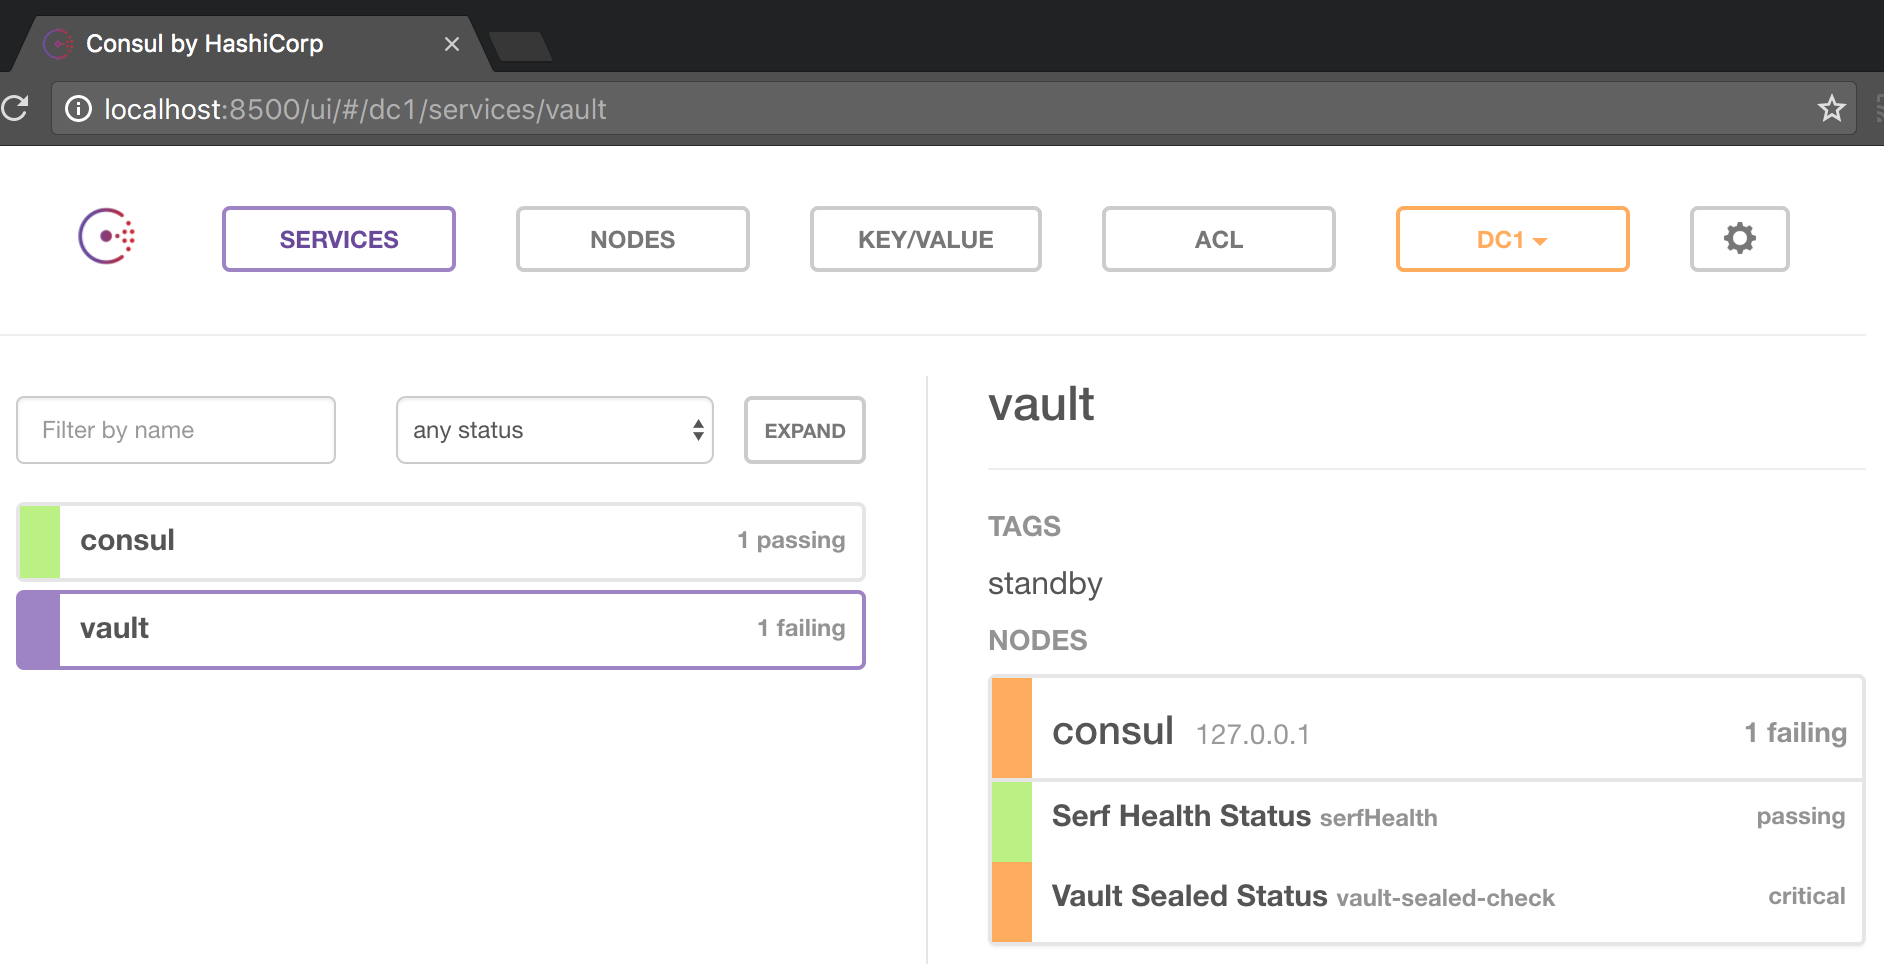The width and height of the screenshot is (1884, 964).
Task: Open the SERVICES section
Action: point(339,239)
